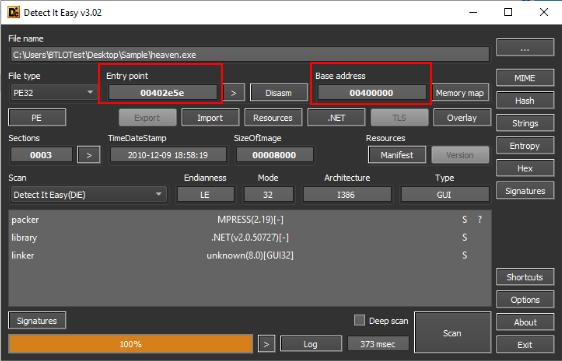Screen dimensions: 562x361
Task: Close the Detect It Easy window
Action: (544, 12)
